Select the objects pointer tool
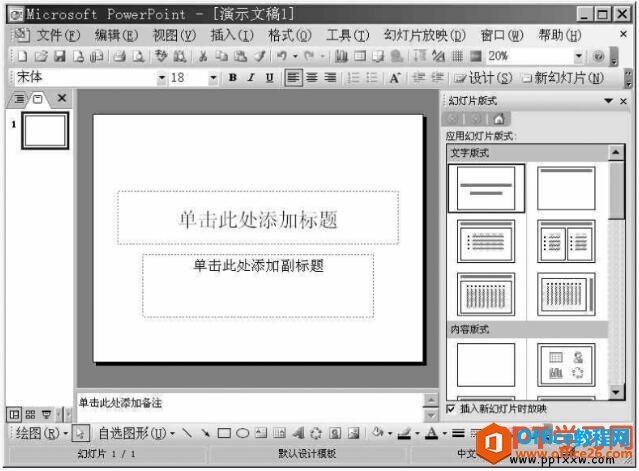The image size is (639, 471). point(80,433)
